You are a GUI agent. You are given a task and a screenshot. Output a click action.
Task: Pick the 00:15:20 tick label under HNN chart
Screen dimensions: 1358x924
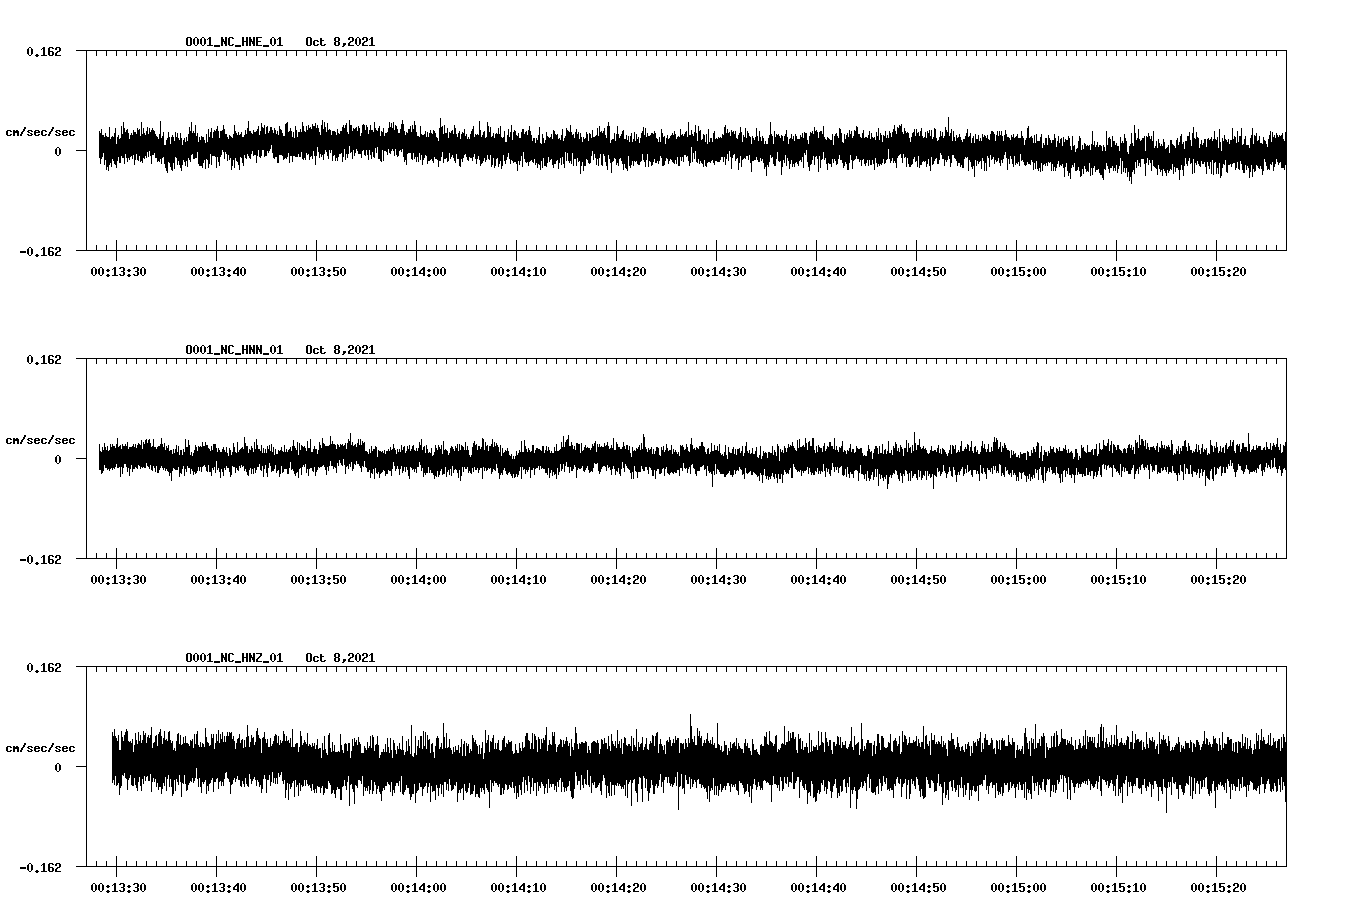click(1218, 580)
